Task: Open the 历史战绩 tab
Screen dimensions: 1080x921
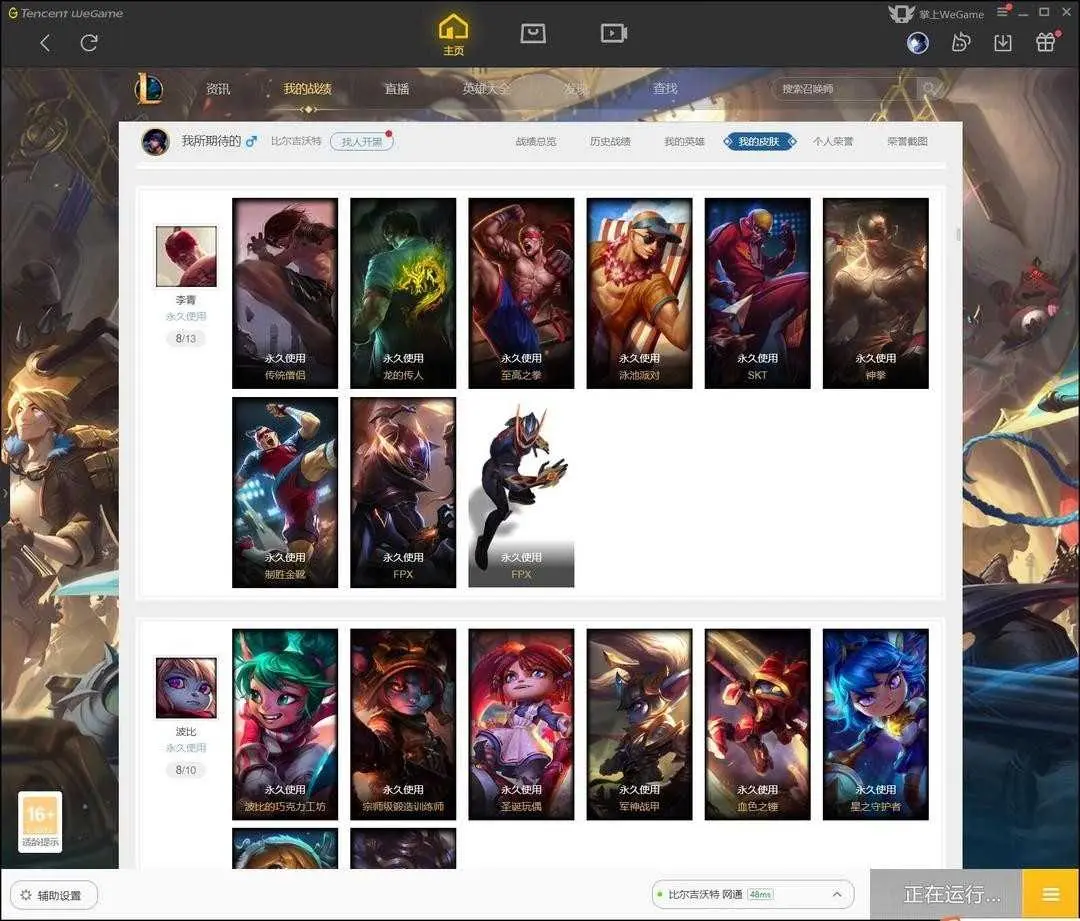Action: (610, 141)
